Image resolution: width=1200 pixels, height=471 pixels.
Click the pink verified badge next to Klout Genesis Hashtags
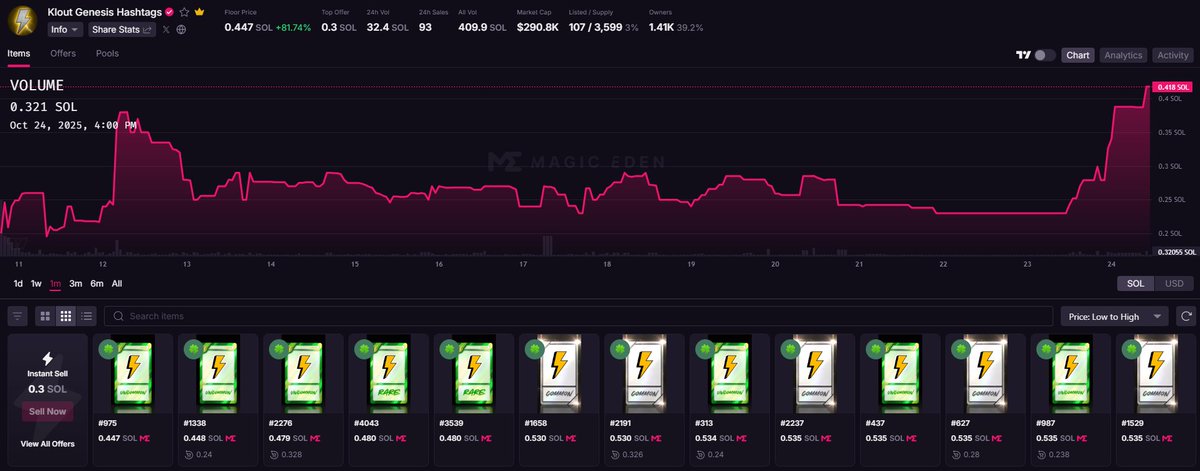coord(170,12)
